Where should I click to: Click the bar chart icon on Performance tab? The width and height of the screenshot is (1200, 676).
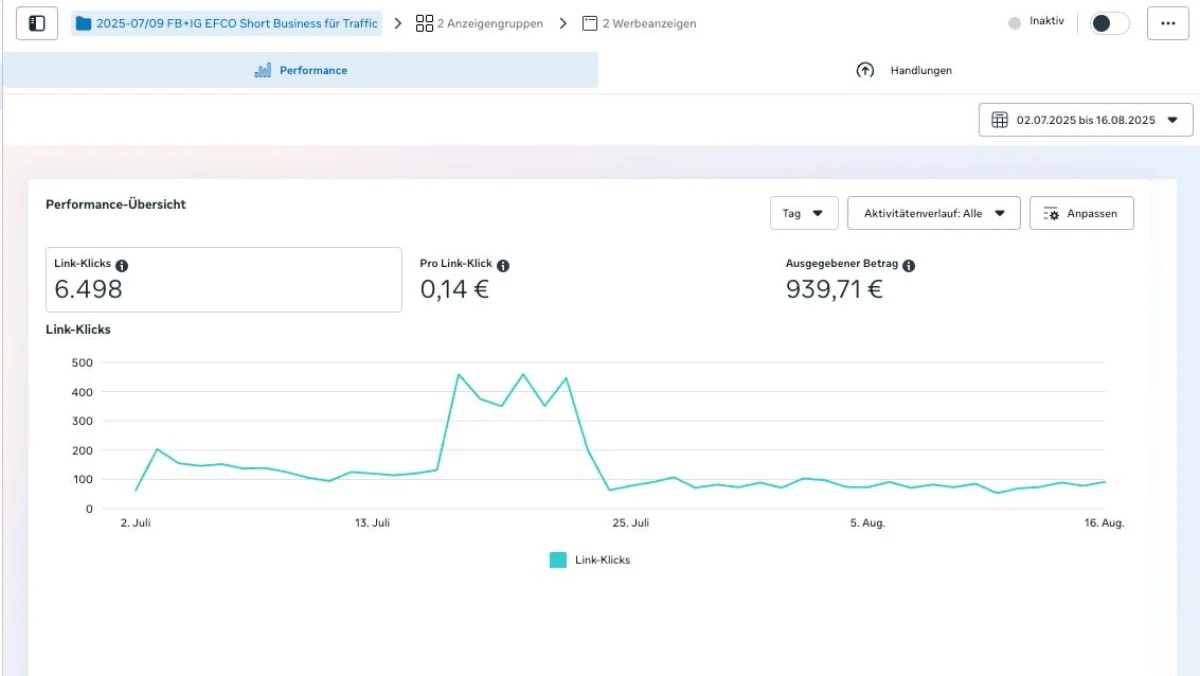263,70
